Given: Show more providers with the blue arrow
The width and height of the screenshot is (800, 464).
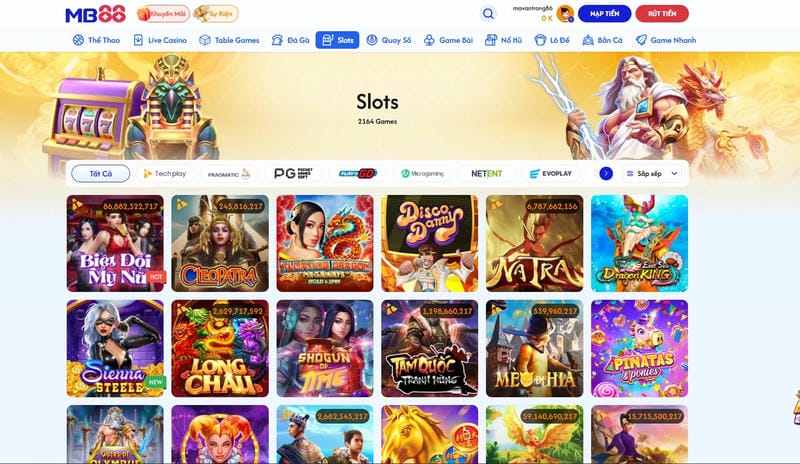Looking at the screenshot, I should tap(606, 174).
